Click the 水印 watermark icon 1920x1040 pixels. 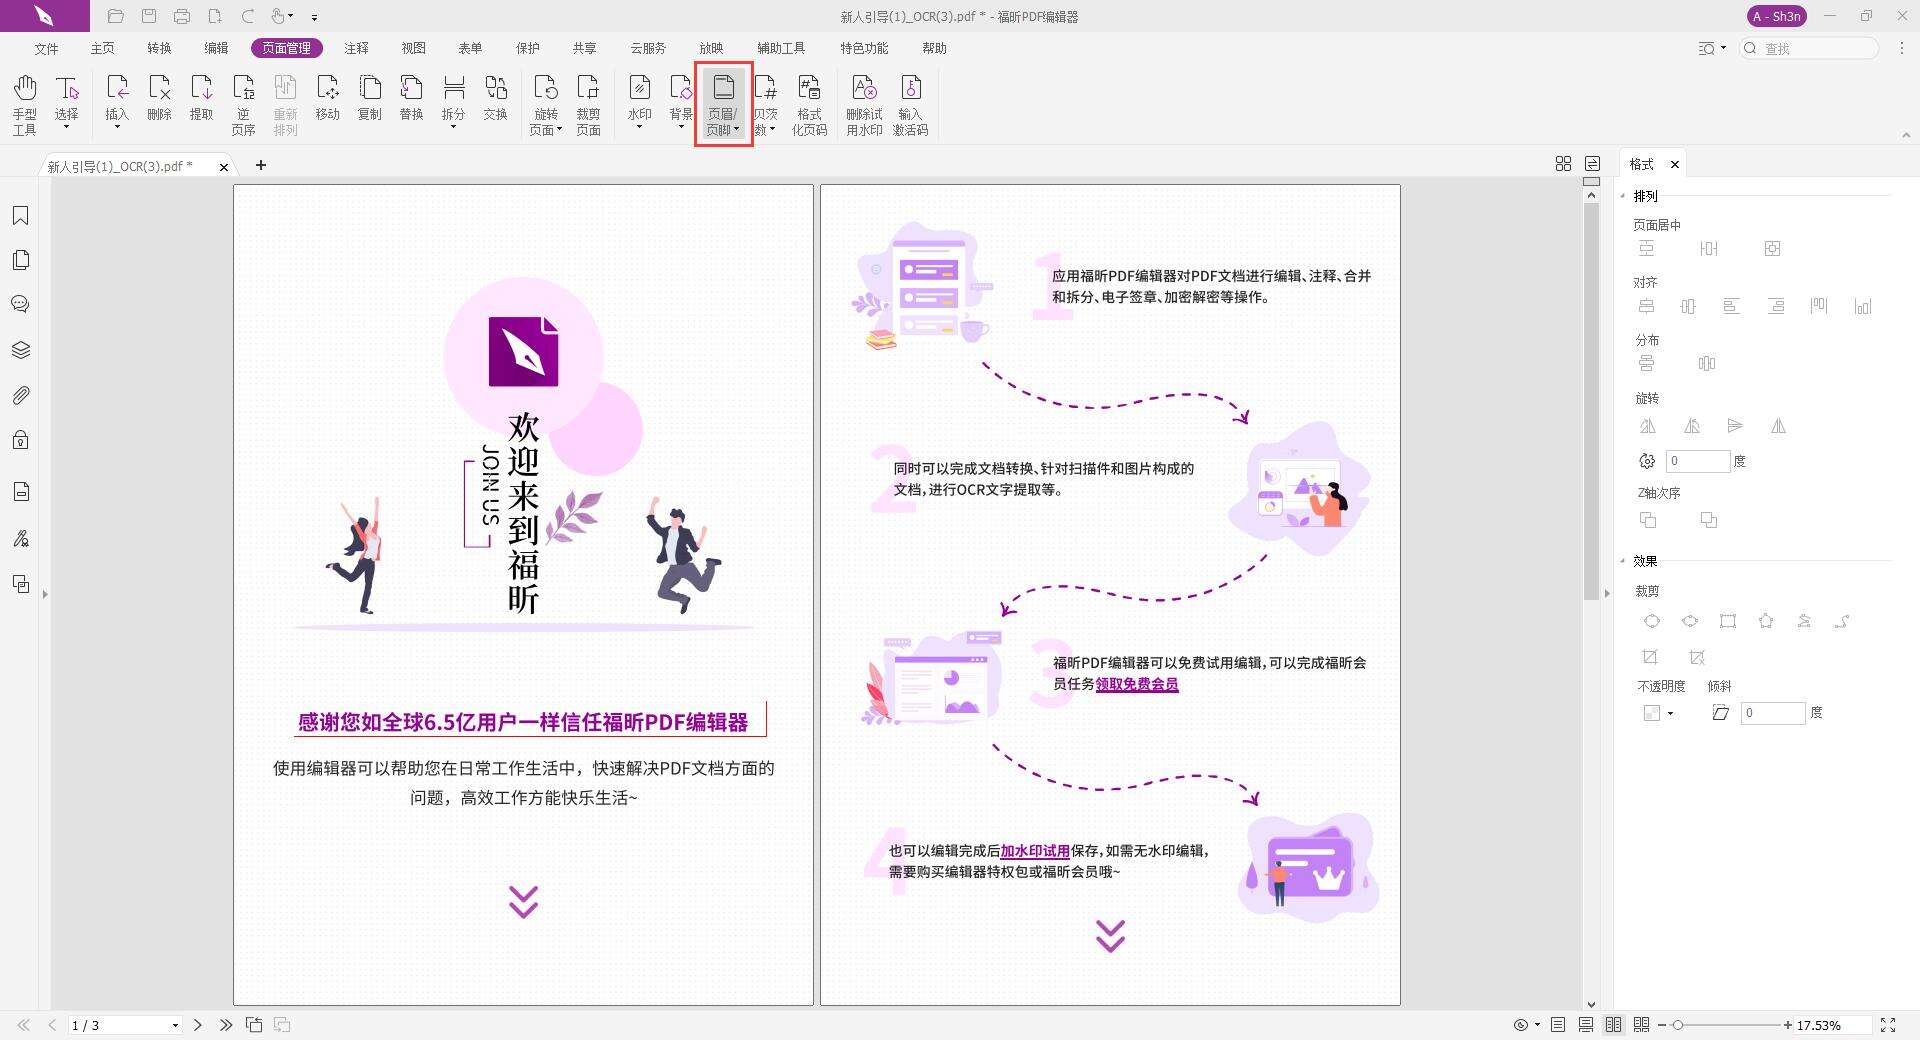(639, 100)
